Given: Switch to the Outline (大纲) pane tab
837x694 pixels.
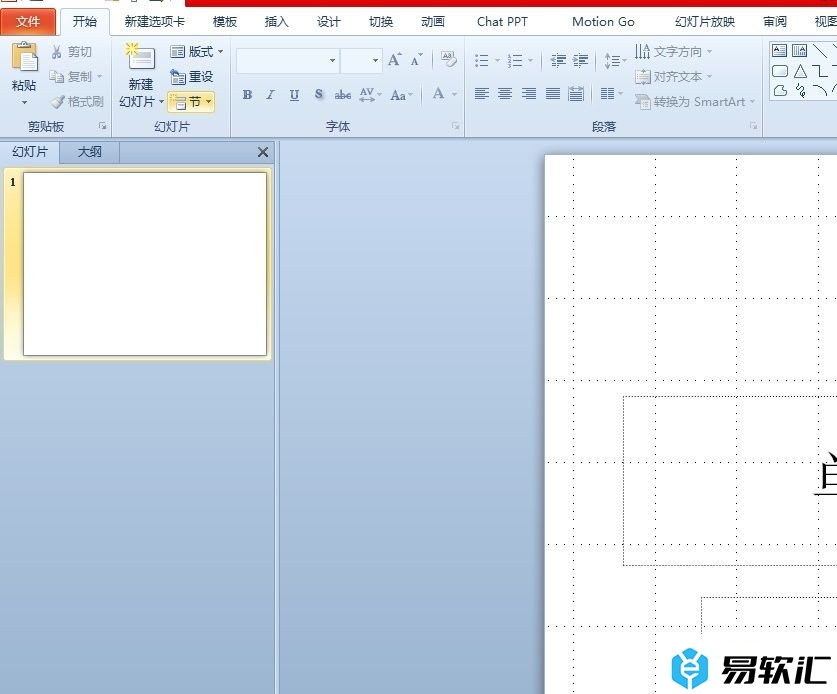Looking at the screenshot, I should 90,152.
